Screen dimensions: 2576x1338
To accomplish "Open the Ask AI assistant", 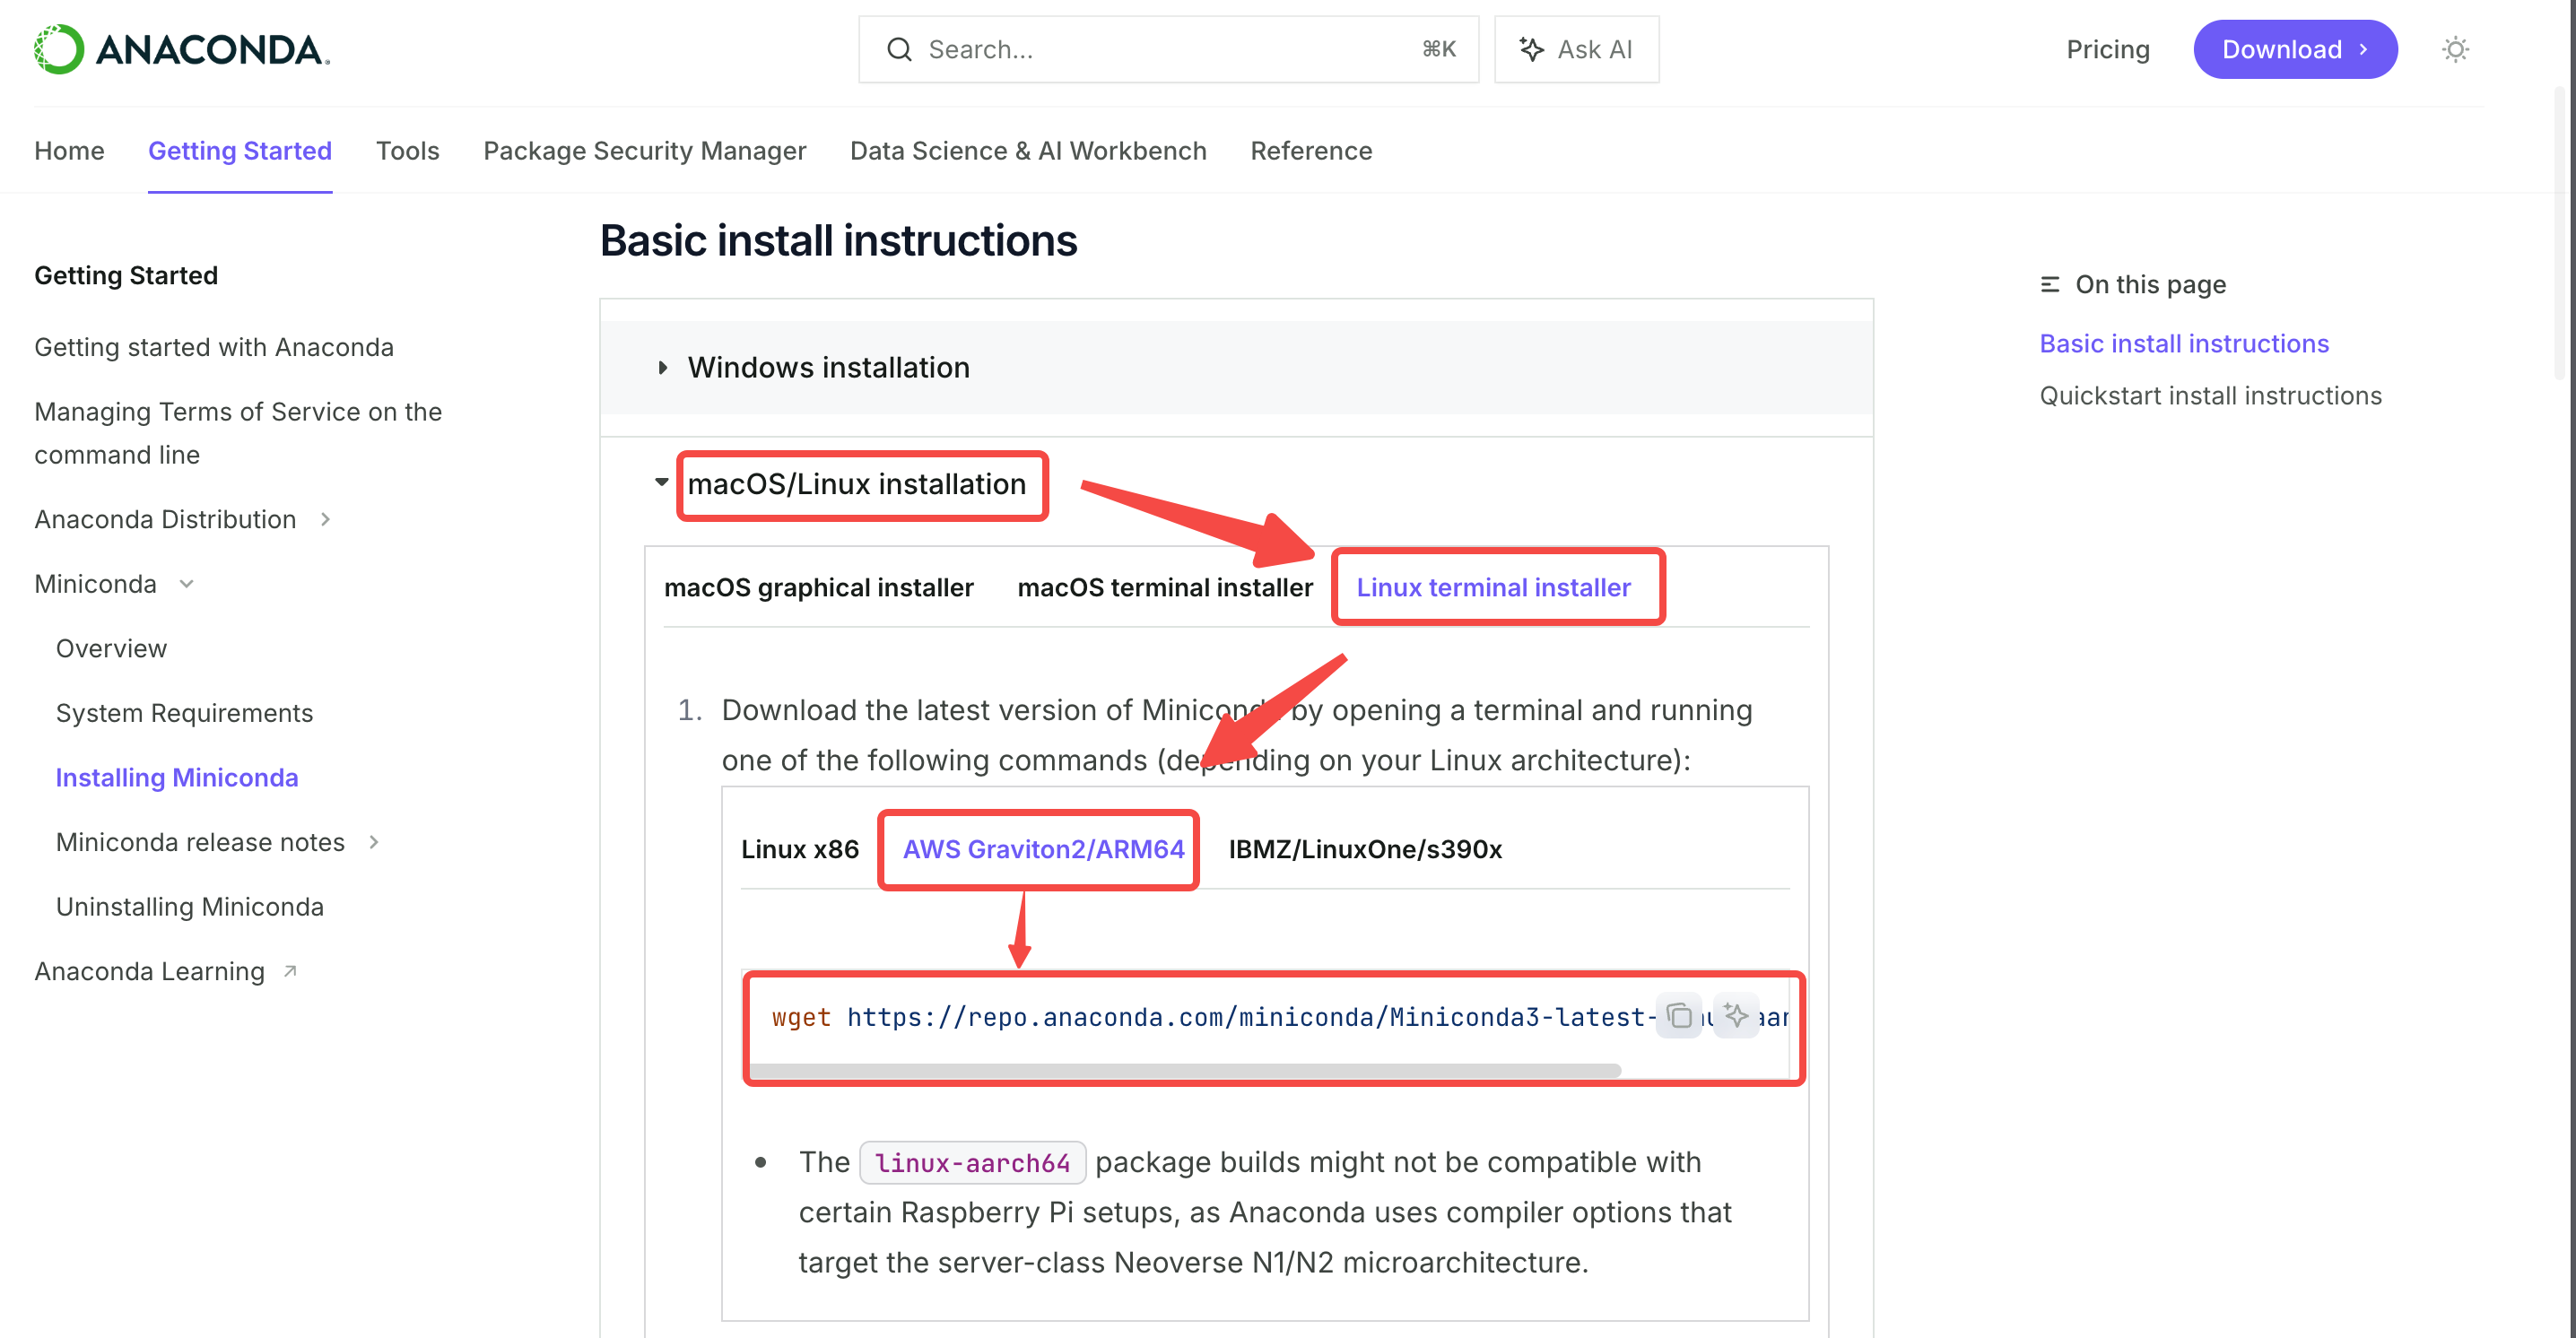I will (x=1576, y=49).
